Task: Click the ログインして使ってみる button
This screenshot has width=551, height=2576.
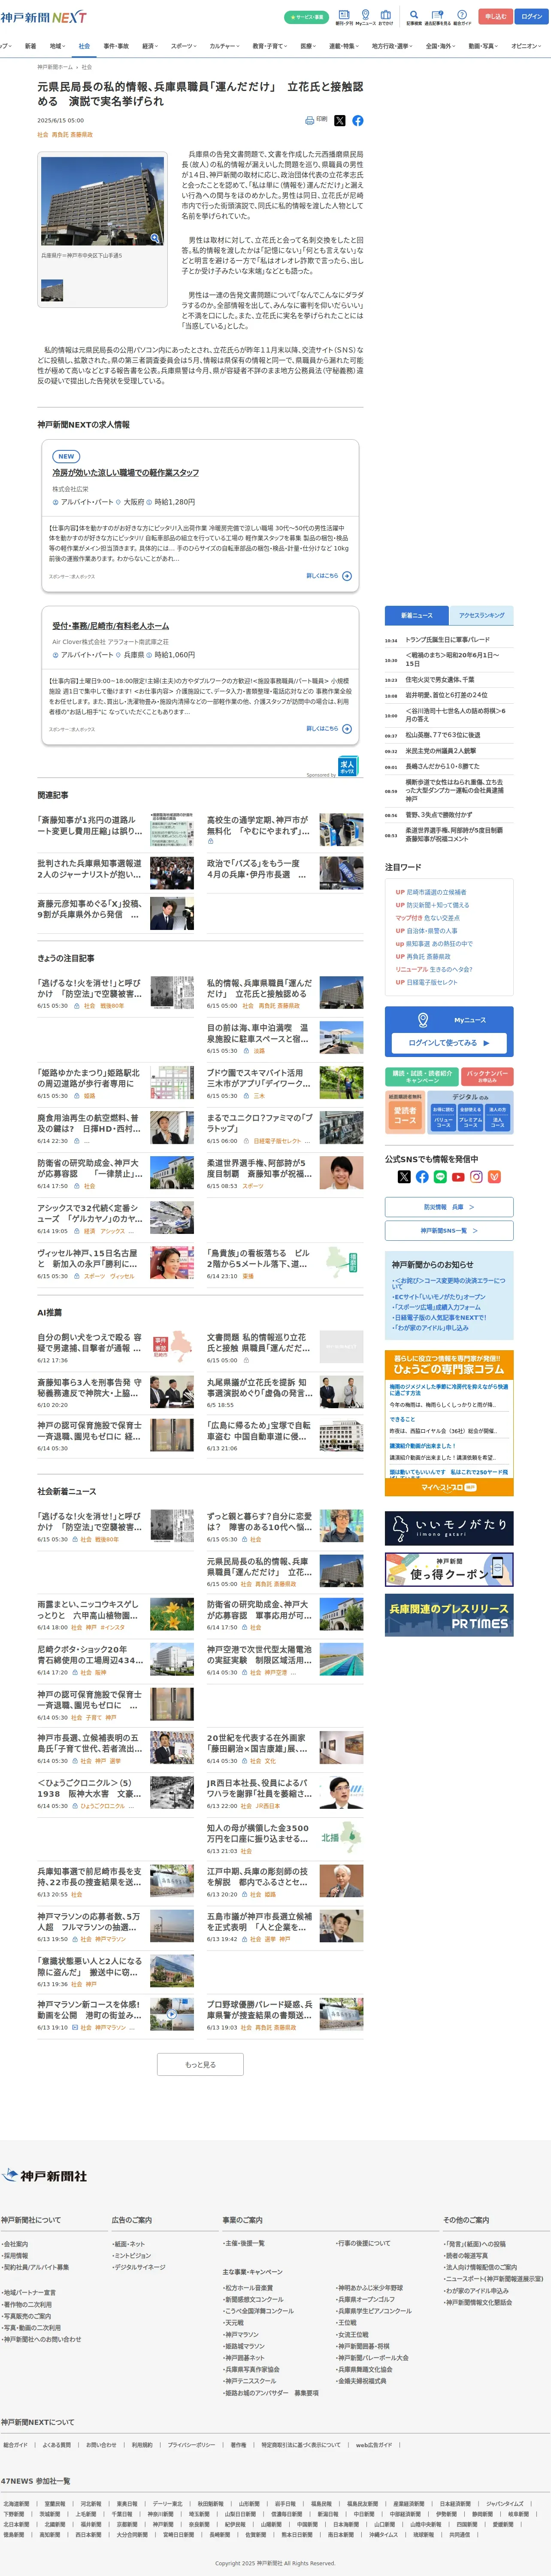Action: [x=449, y=1042]
